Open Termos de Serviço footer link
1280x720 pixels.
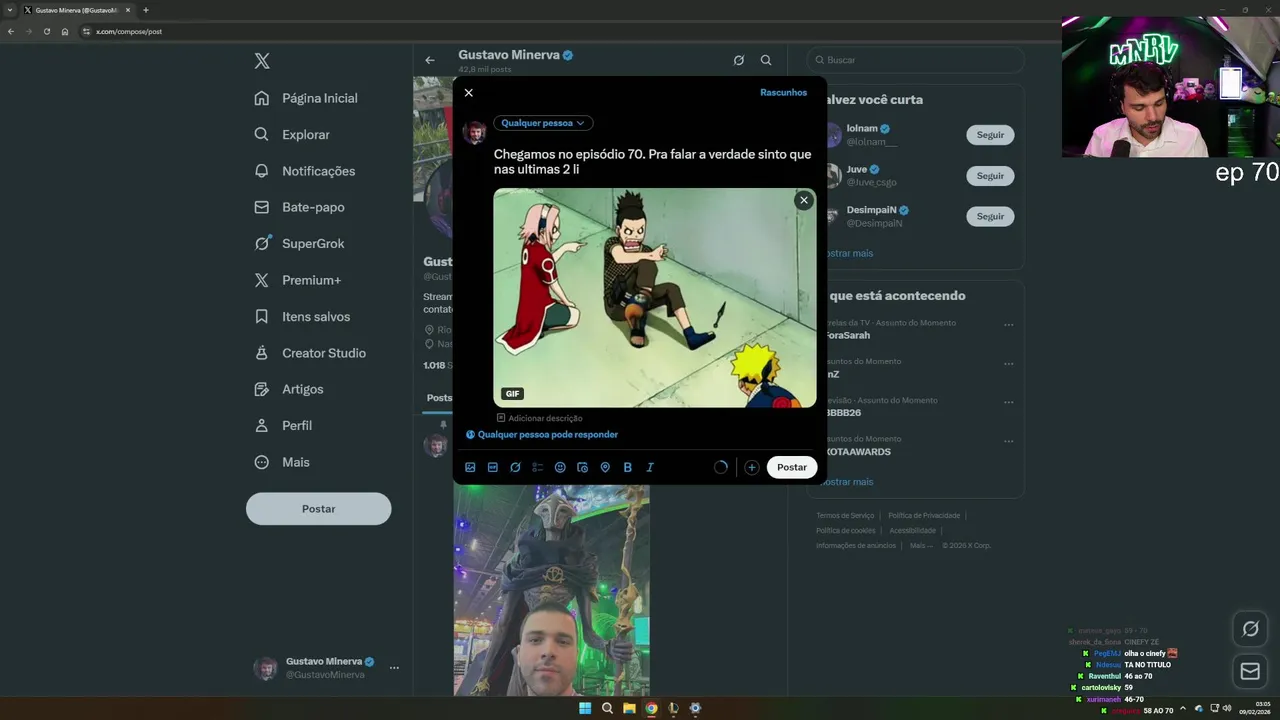pyautogui.click(x=845, y=516)
